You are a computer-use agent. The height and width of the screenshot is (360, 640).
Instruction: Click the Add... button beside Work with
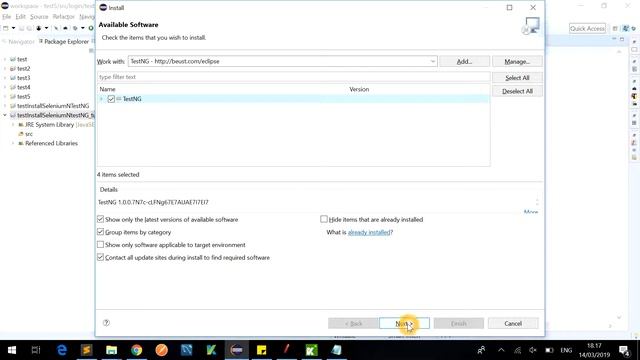(x=464, y=62)
